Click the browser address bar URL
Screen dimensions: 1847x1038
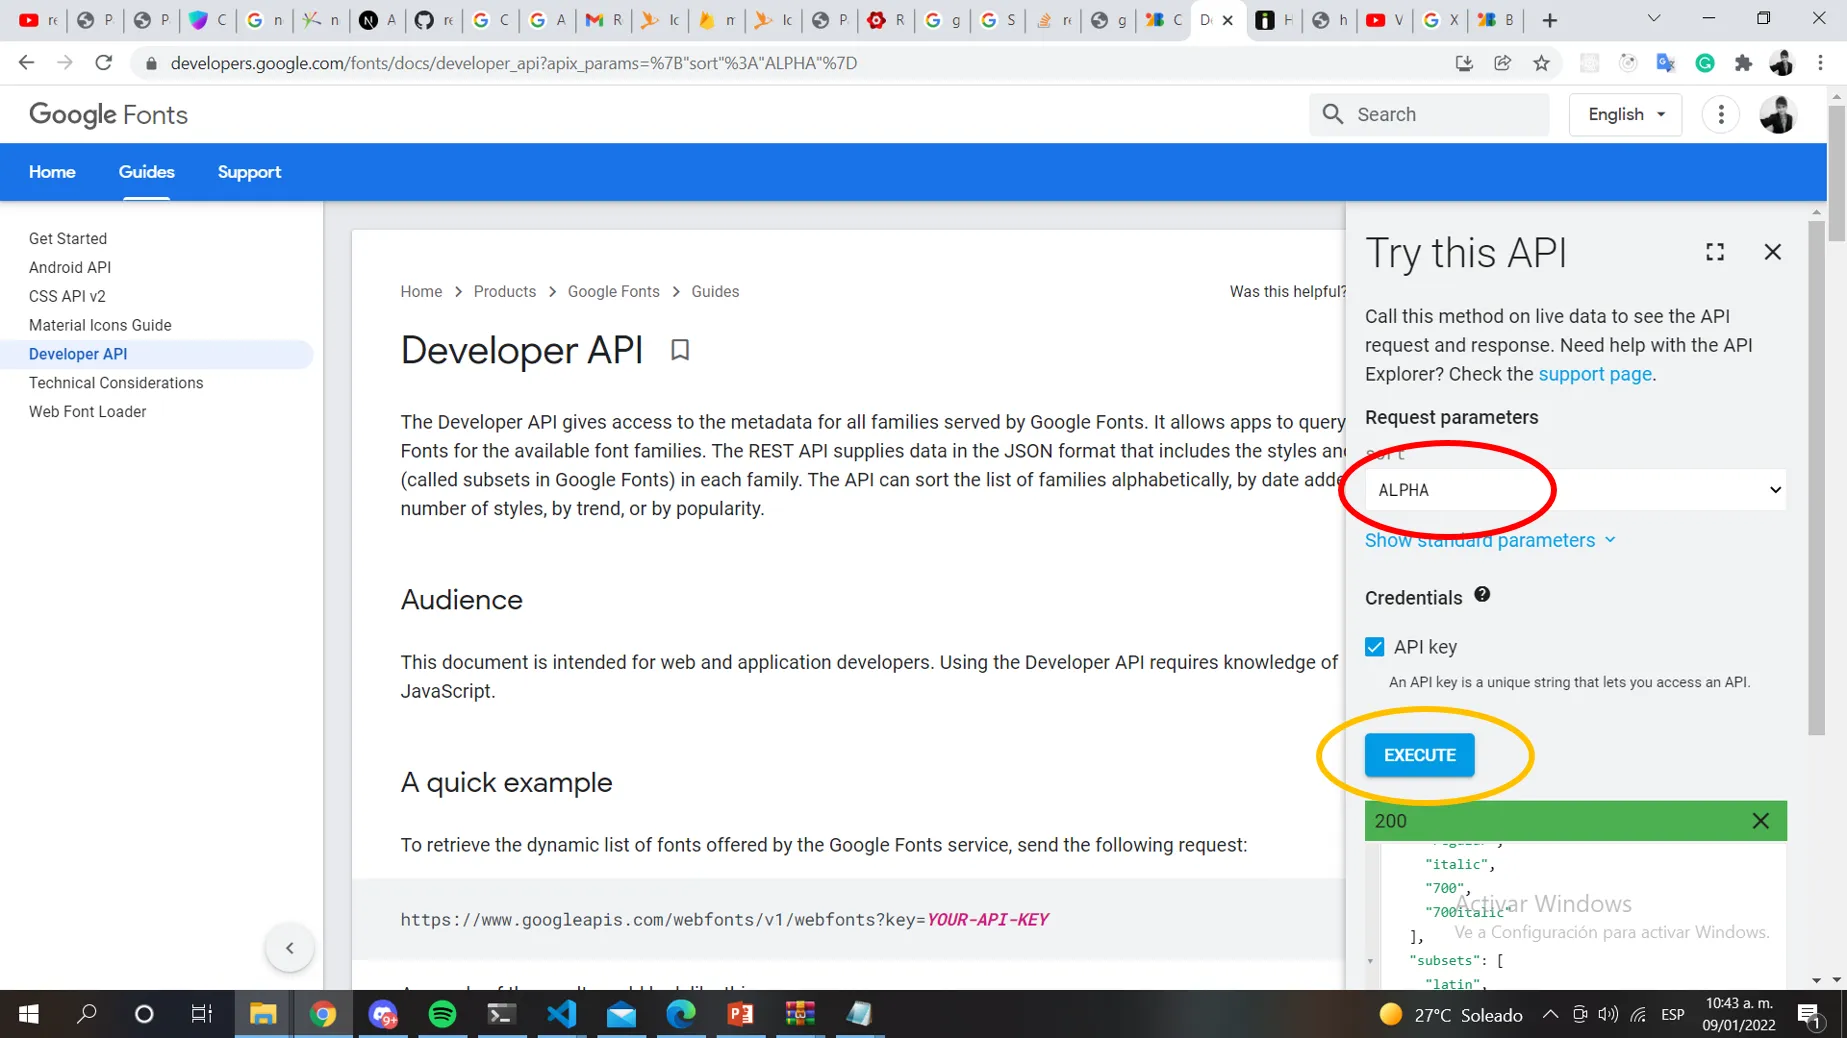[x=513, y=63]
